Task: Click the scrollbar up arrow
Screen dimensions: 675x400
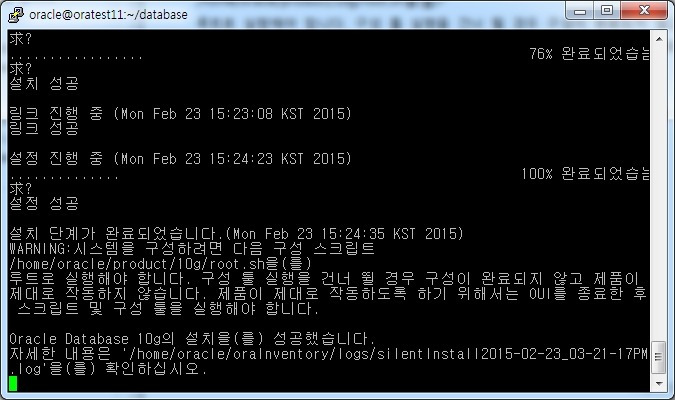Action: click(x=659, y=38)
